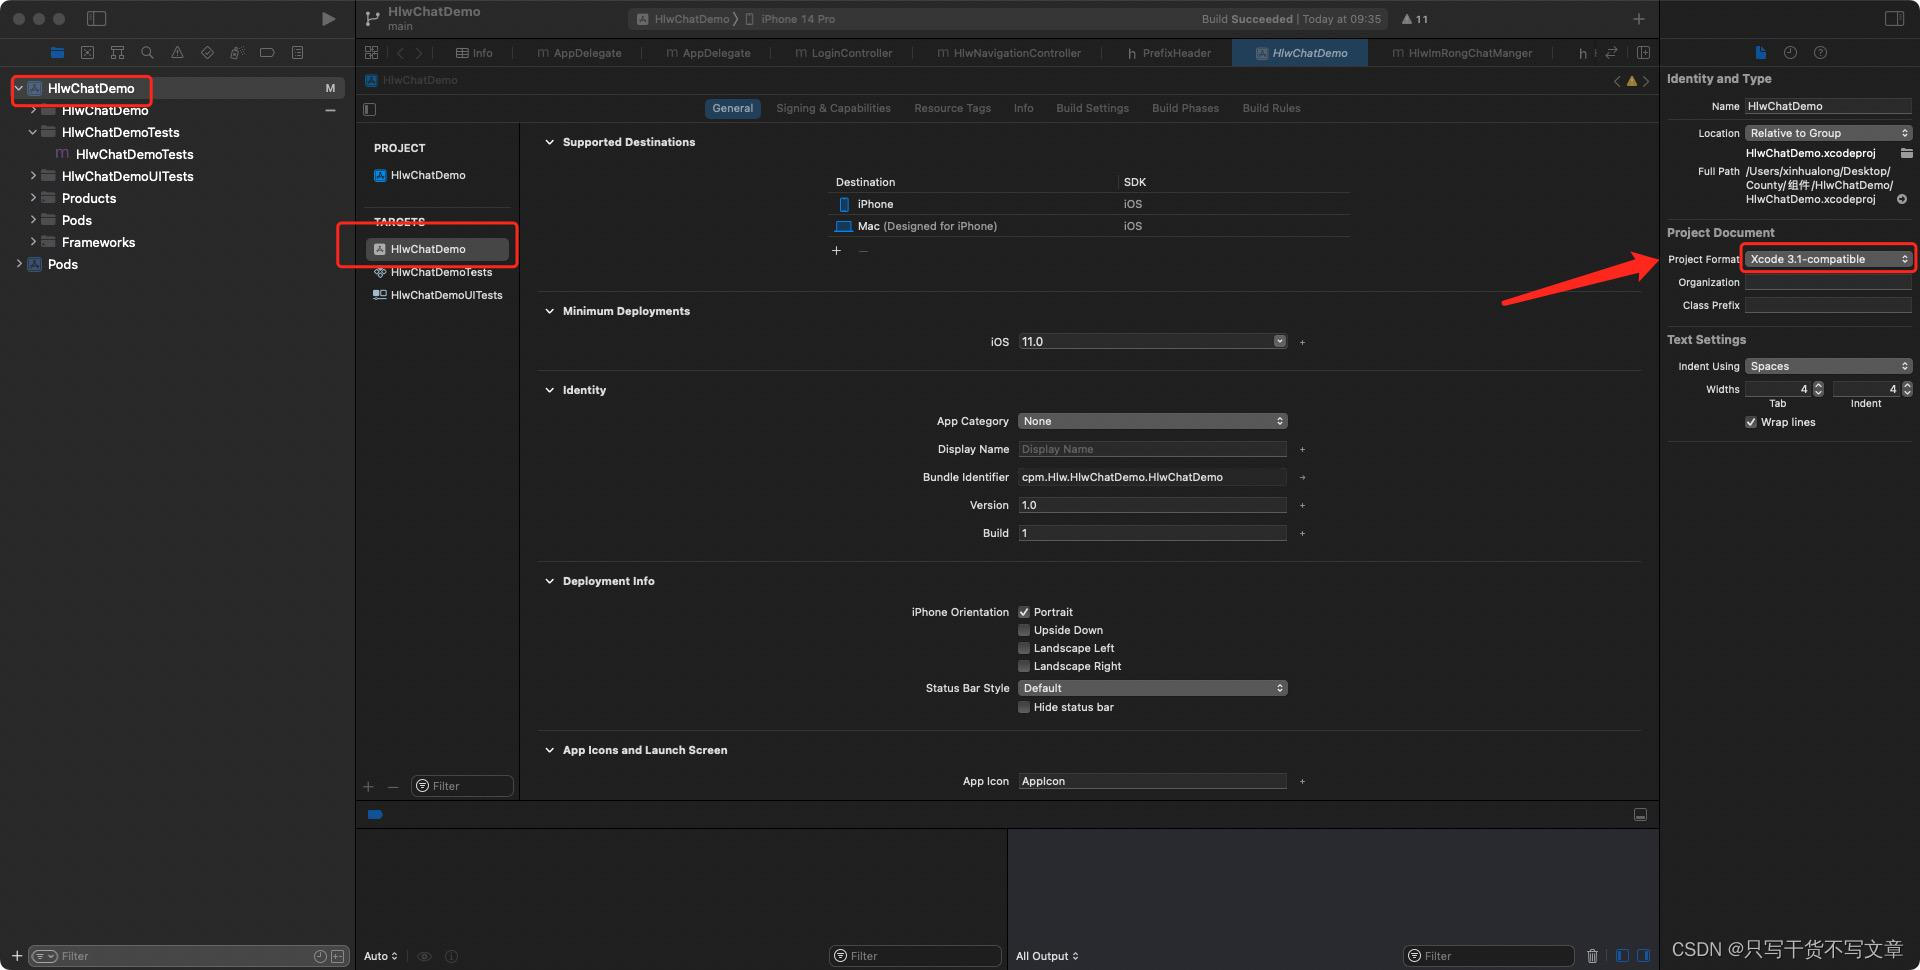Toggle the navigator sidebar visibility
1920x970 pixels.
pos(97,19)
